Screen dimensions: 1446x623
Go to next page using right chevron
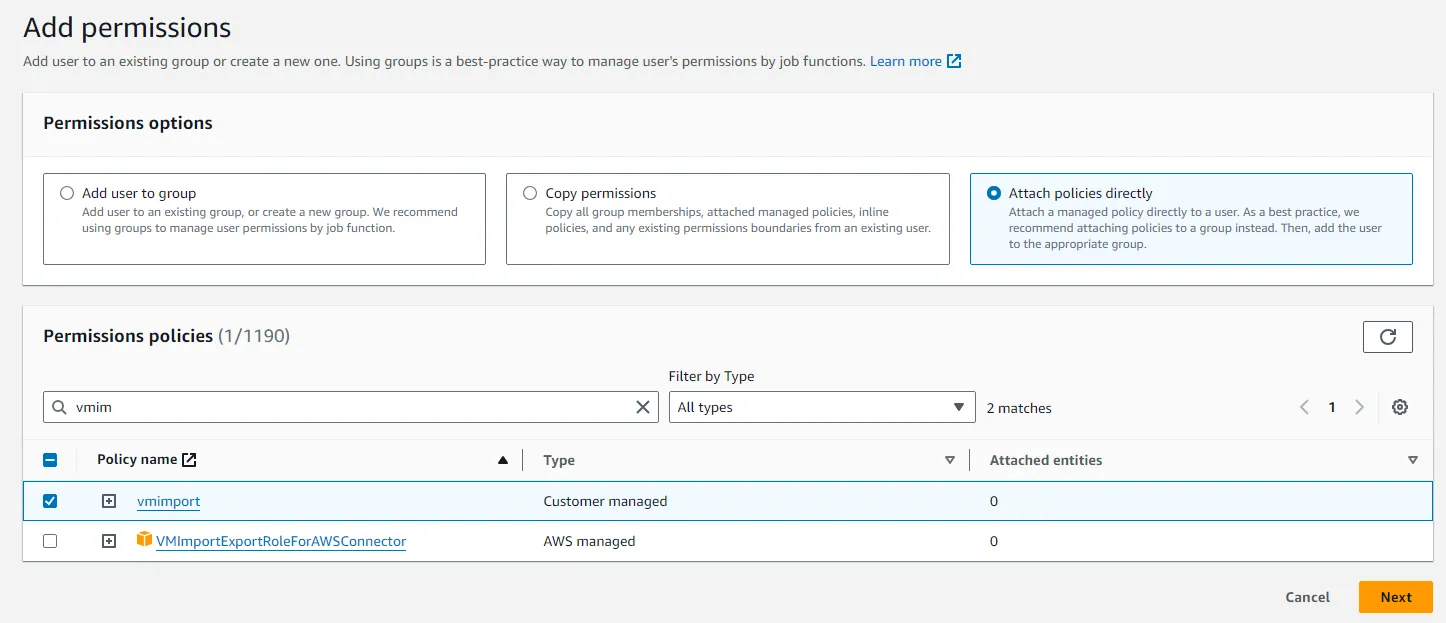[x=1359, y=407]
